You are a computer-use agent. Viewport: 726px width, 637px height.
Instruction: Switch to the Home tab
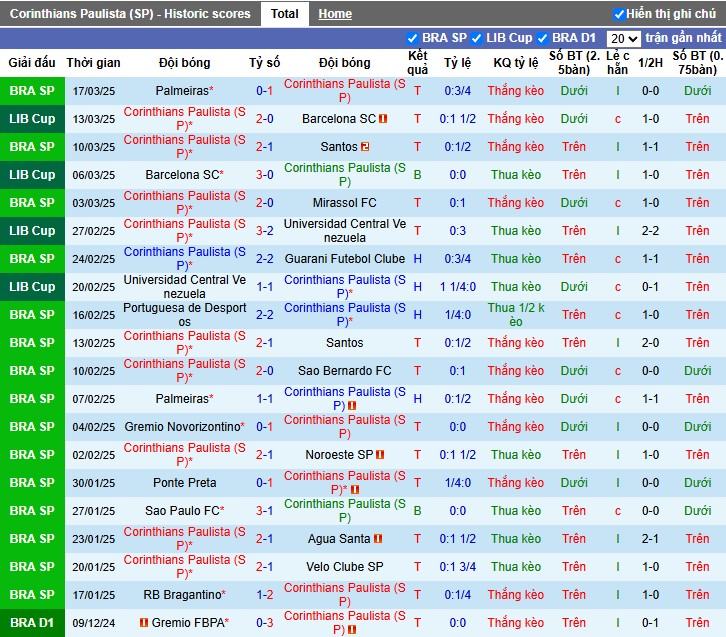point(335,14)
